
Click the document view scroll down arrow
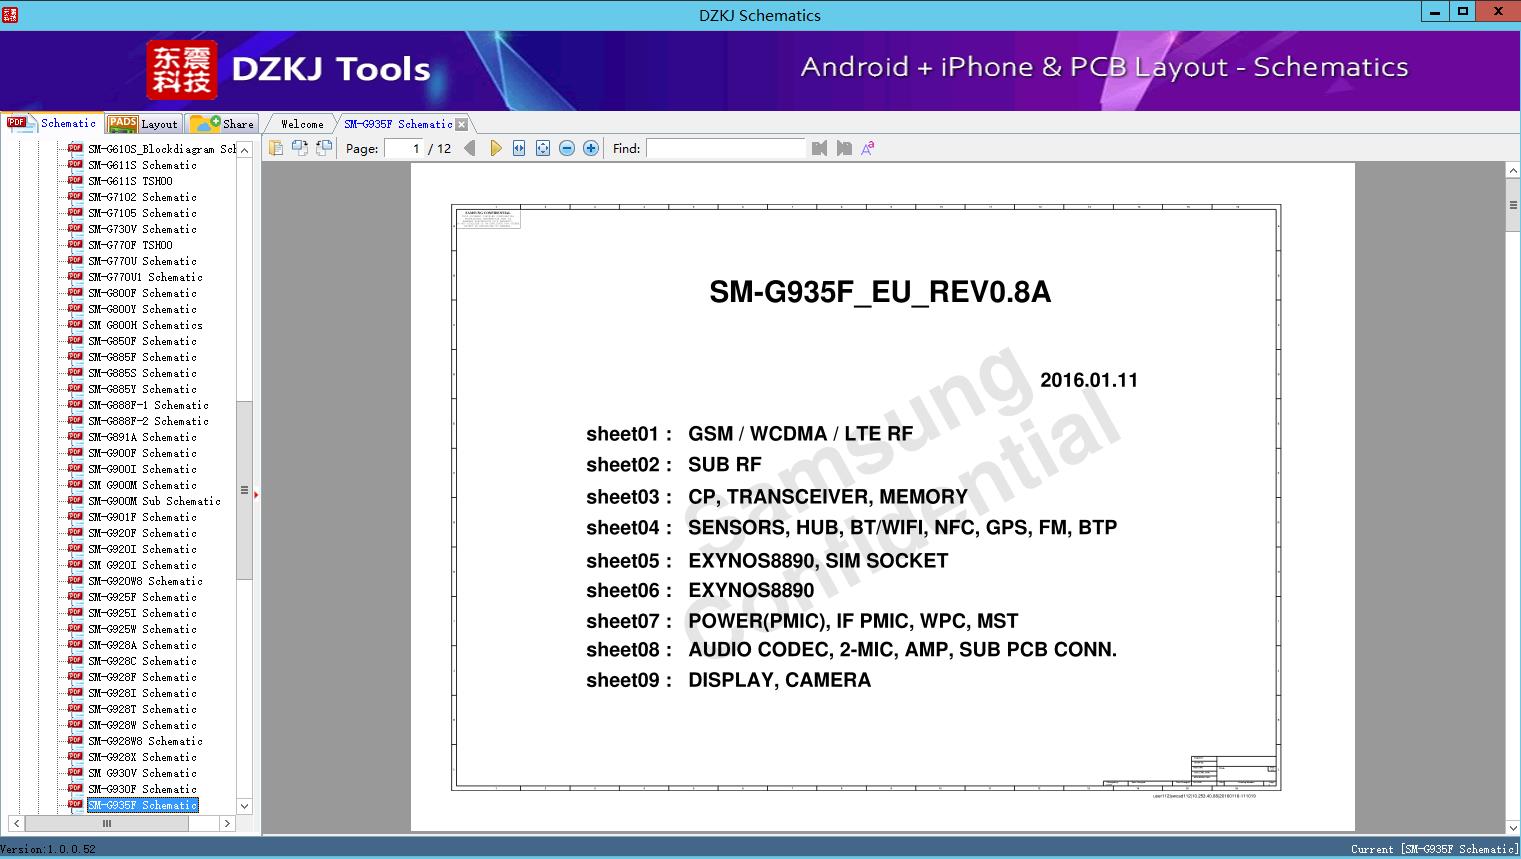(1513, 827)
